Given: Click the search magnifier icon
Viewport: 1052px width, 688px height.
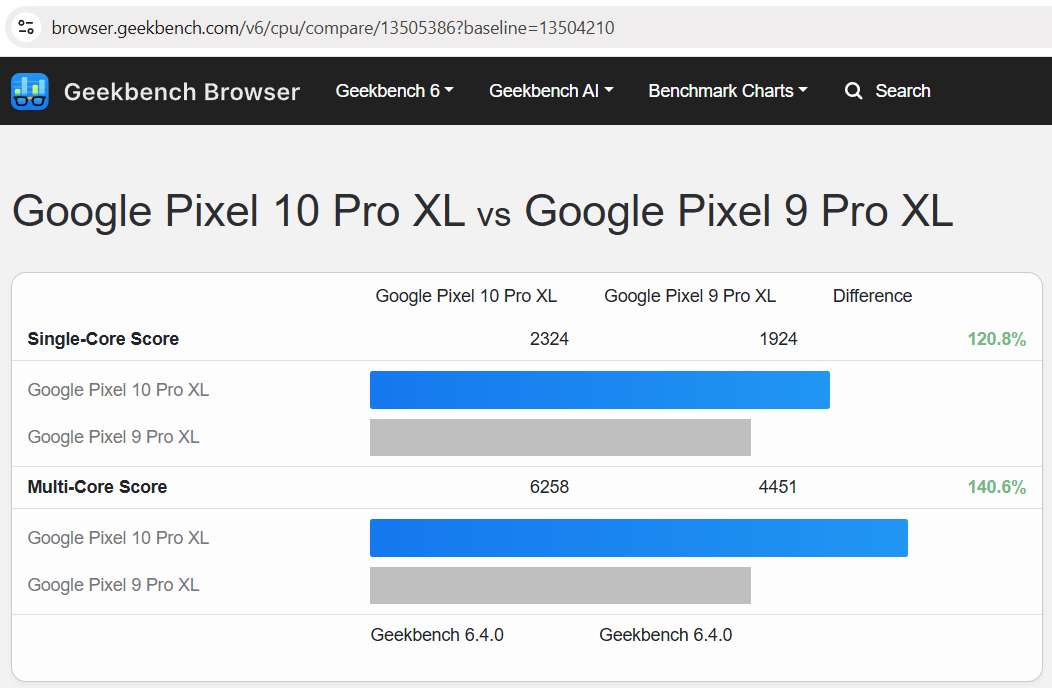Looking at the screenshot, I should coord(853,91).
